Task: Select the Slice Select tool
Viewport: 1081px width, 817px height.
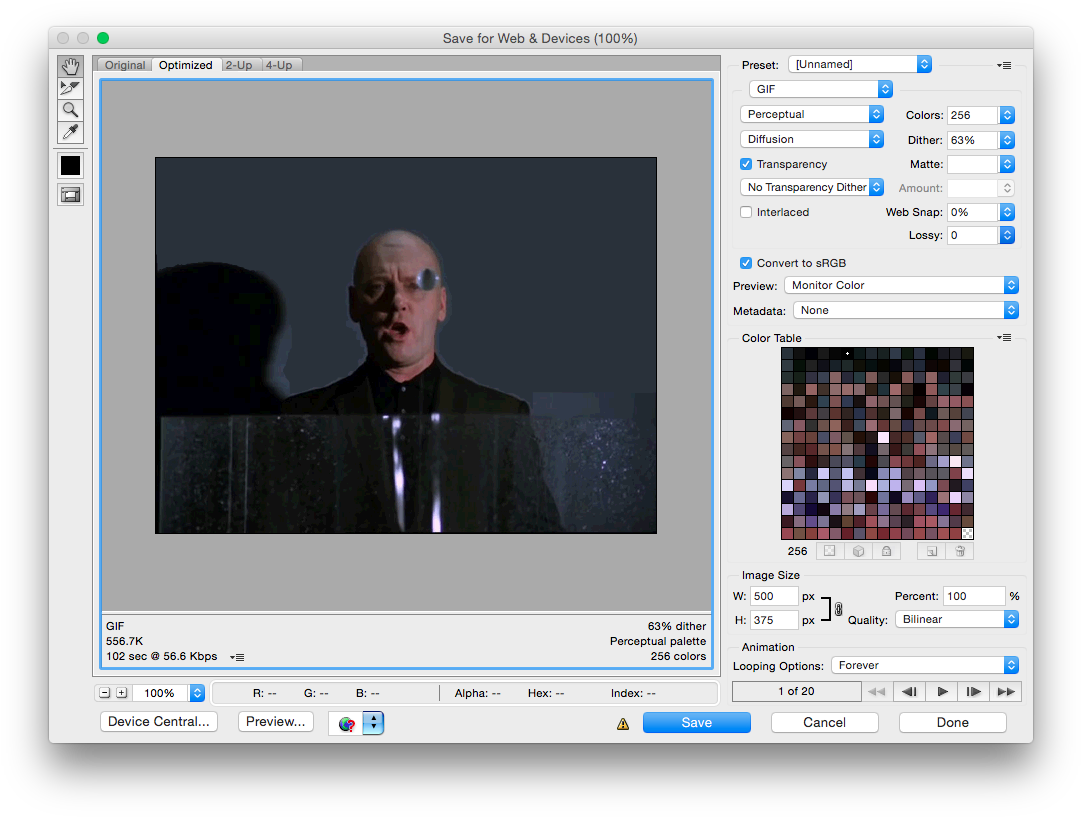Action: 70,88
